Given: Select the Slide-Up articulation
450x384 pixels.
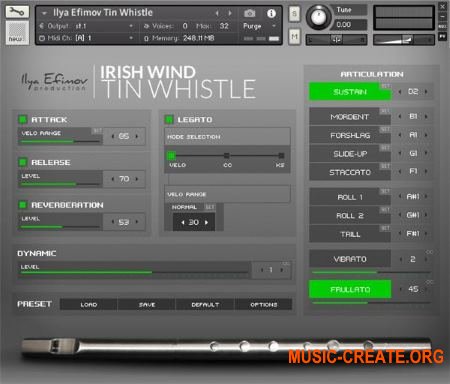Looking at the screenshot, I should click(x=350, y=154).
